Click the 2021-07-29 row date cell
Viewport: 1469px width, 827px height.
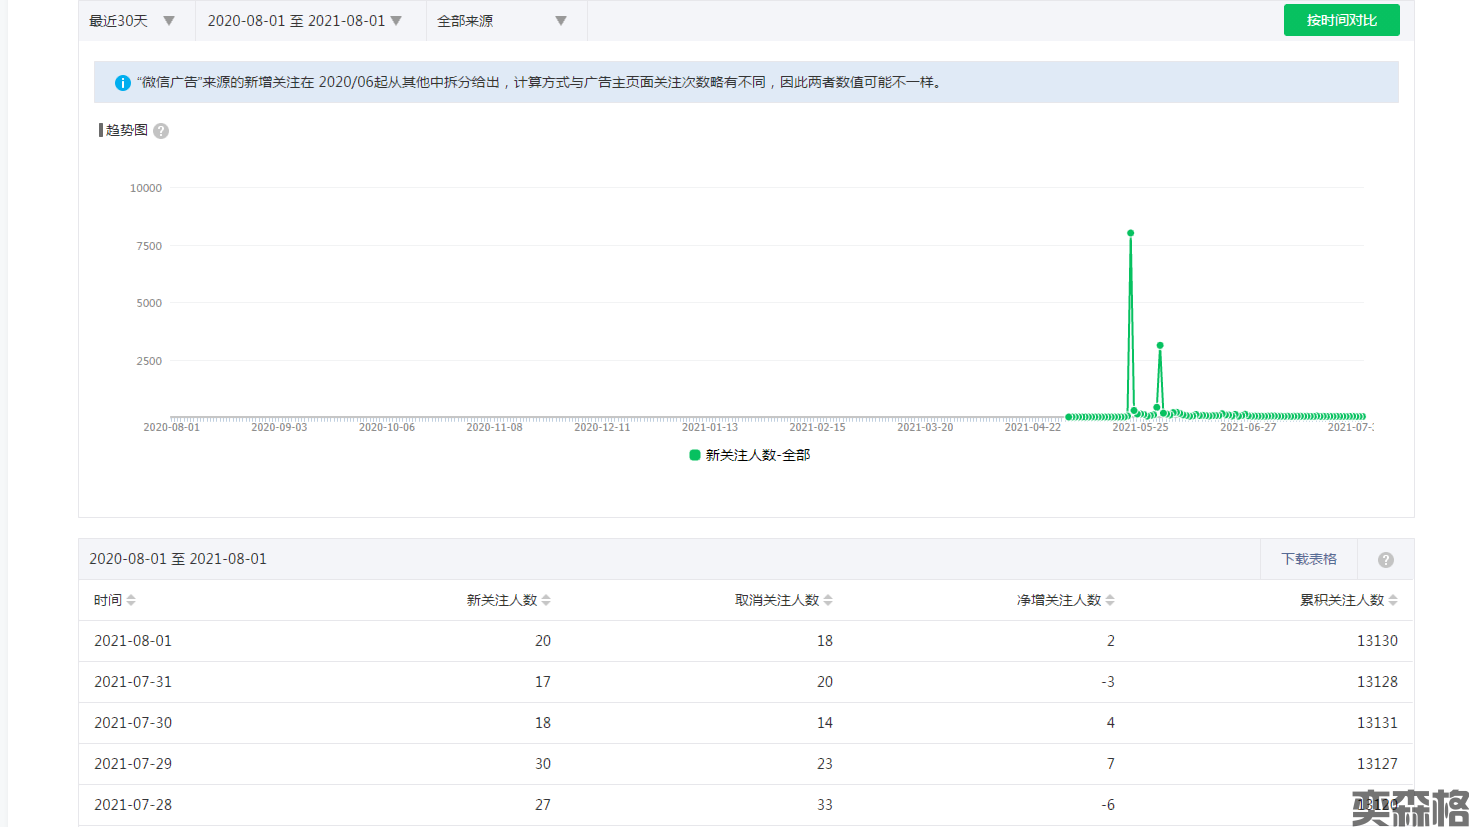point(133,764)
